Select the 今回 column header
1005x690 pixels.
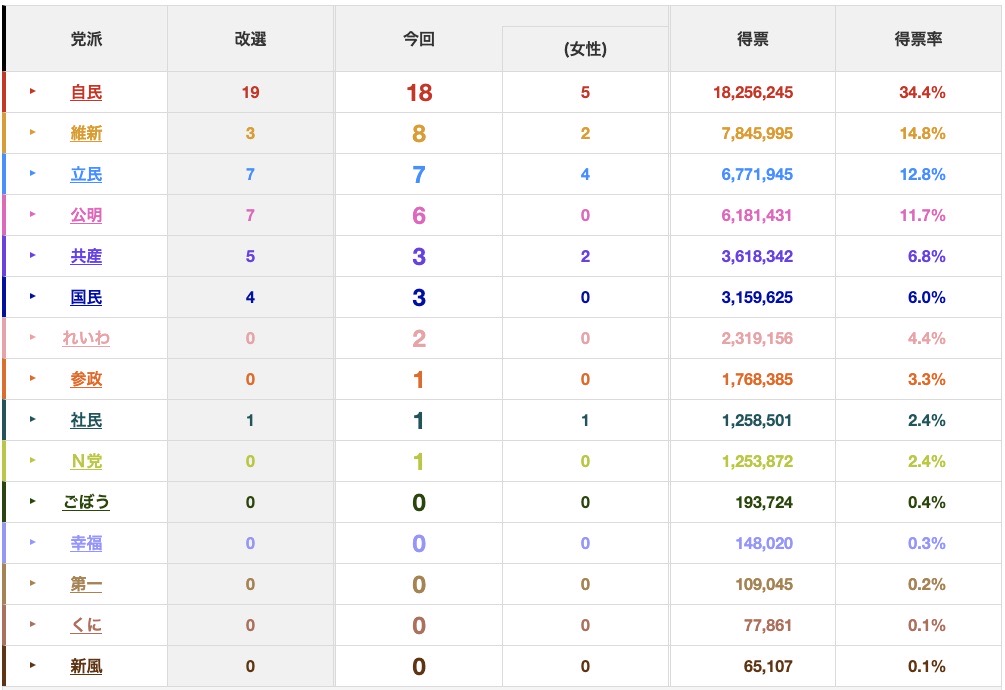[418, 40]
